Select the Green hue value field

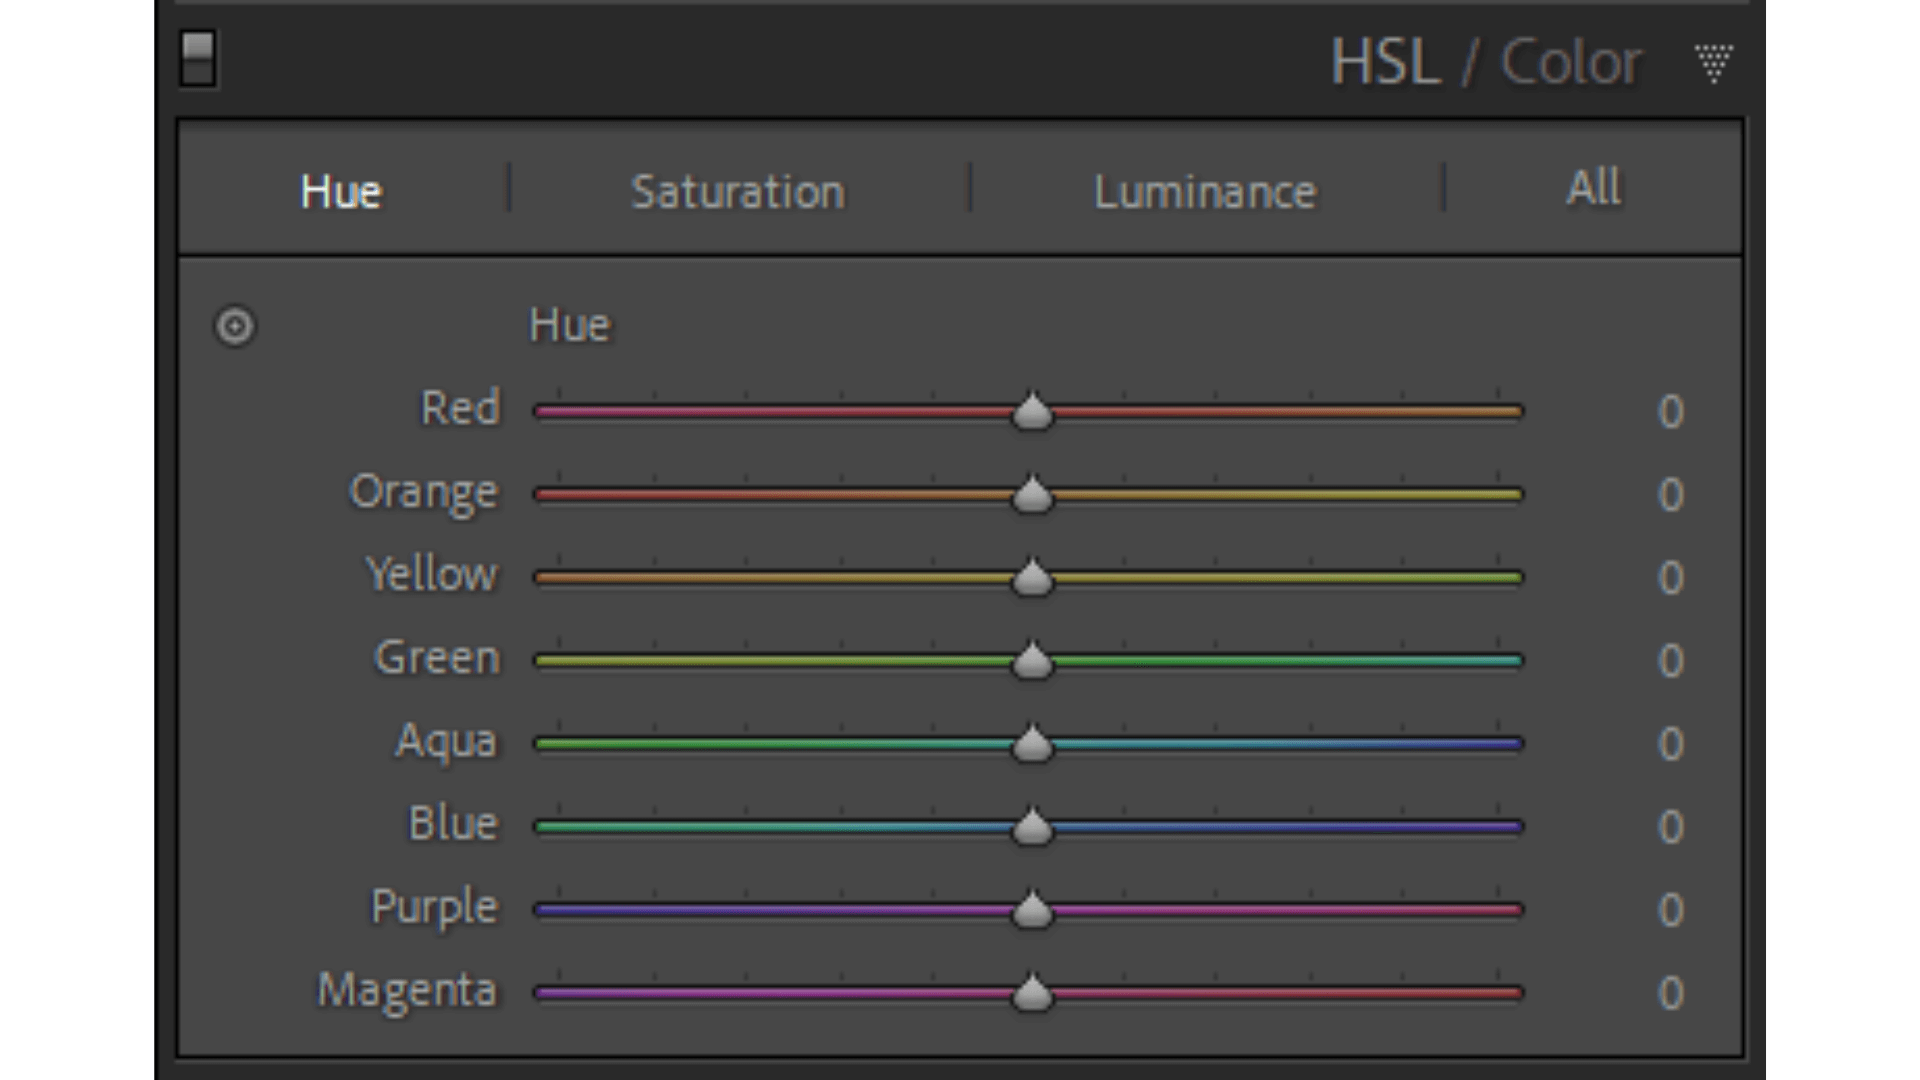pyautogui.click(x=1670, y=660)
